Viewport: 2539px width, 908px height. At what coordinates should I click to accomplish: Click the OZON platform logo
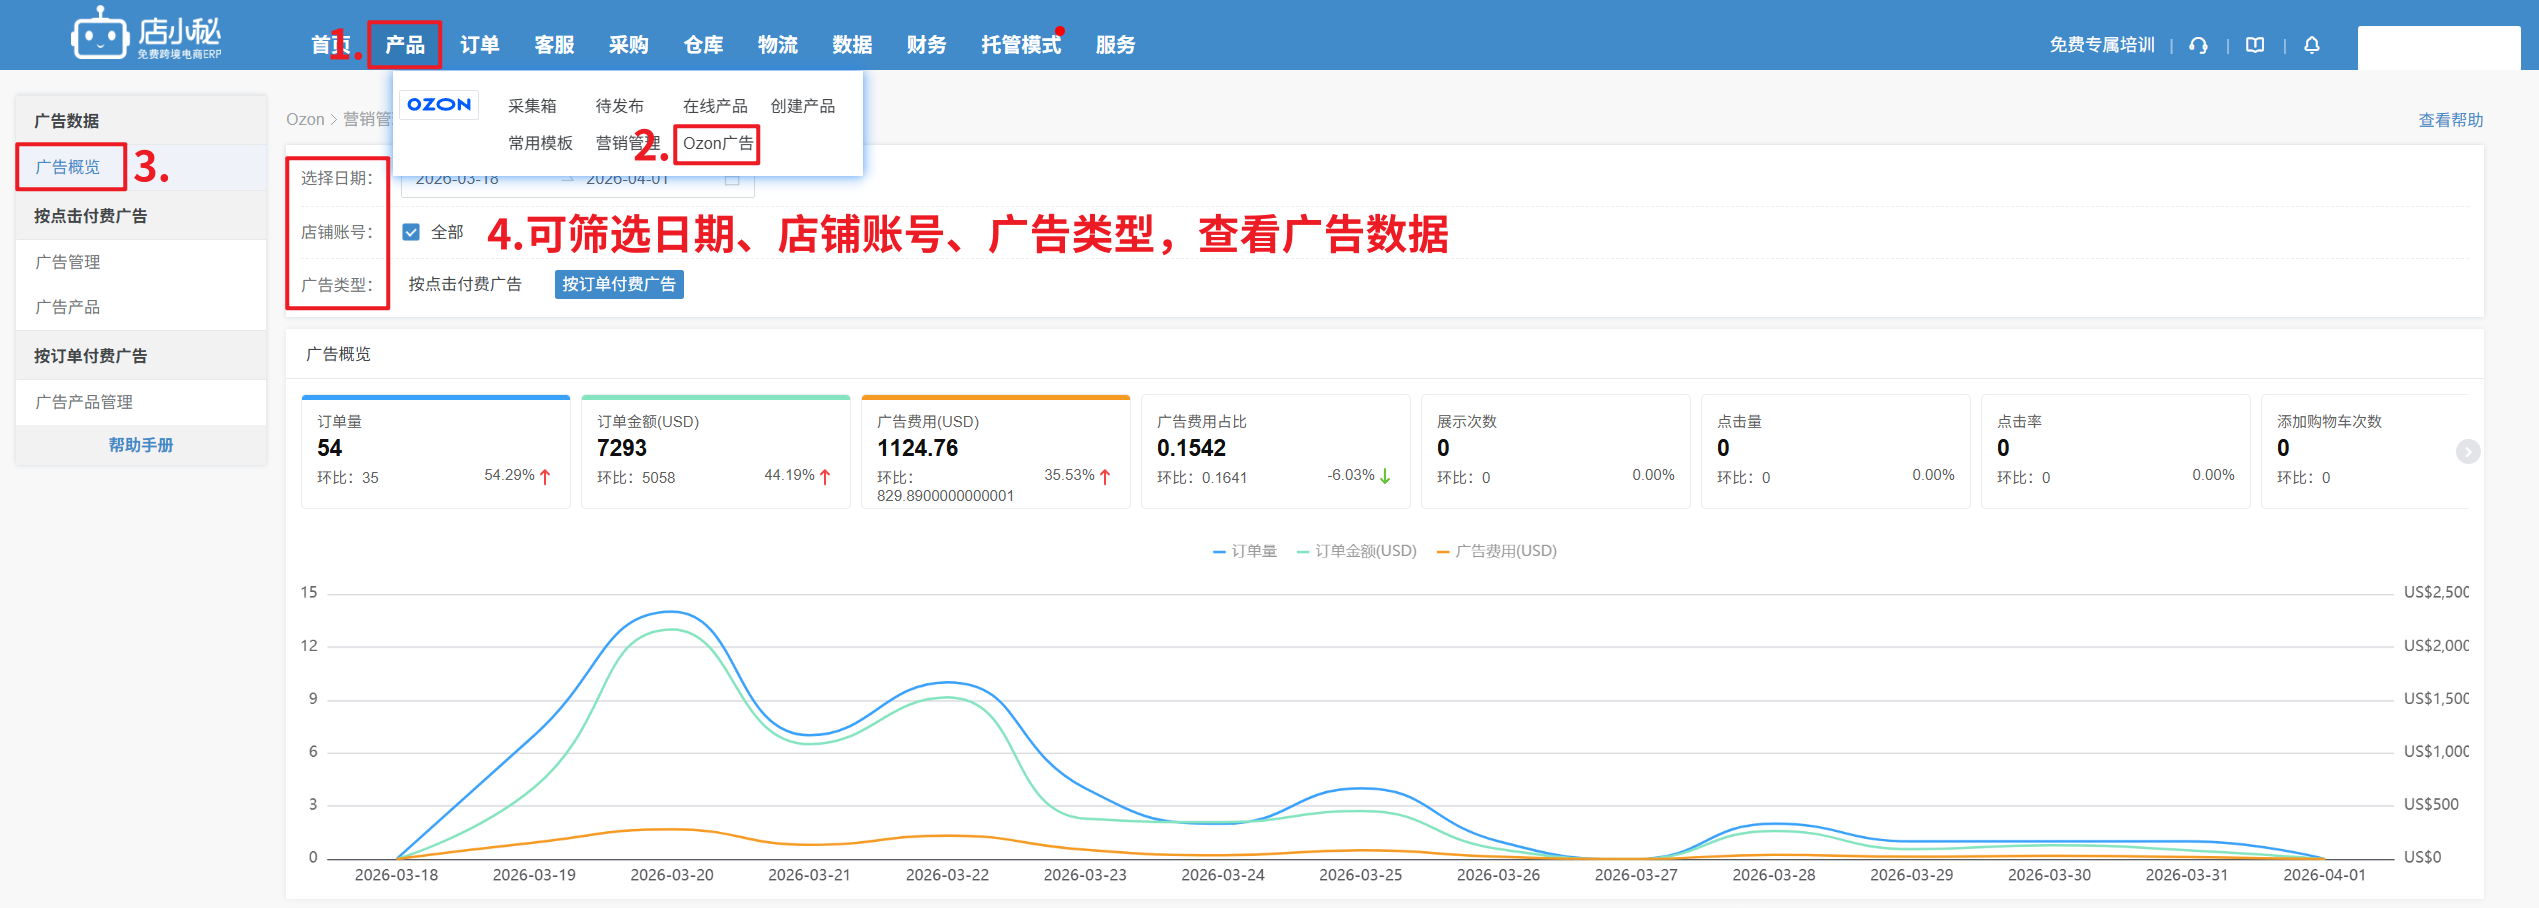point(439,105)
